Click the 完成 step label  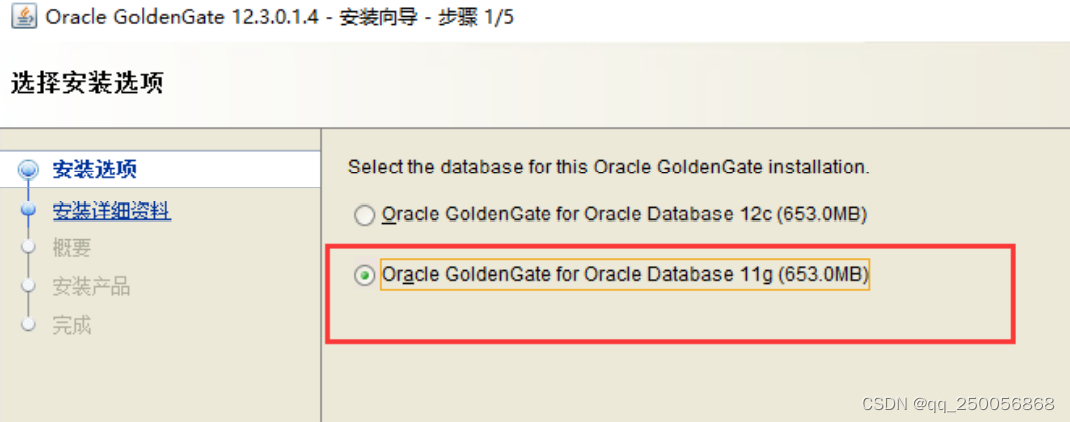tap(72, 325)
